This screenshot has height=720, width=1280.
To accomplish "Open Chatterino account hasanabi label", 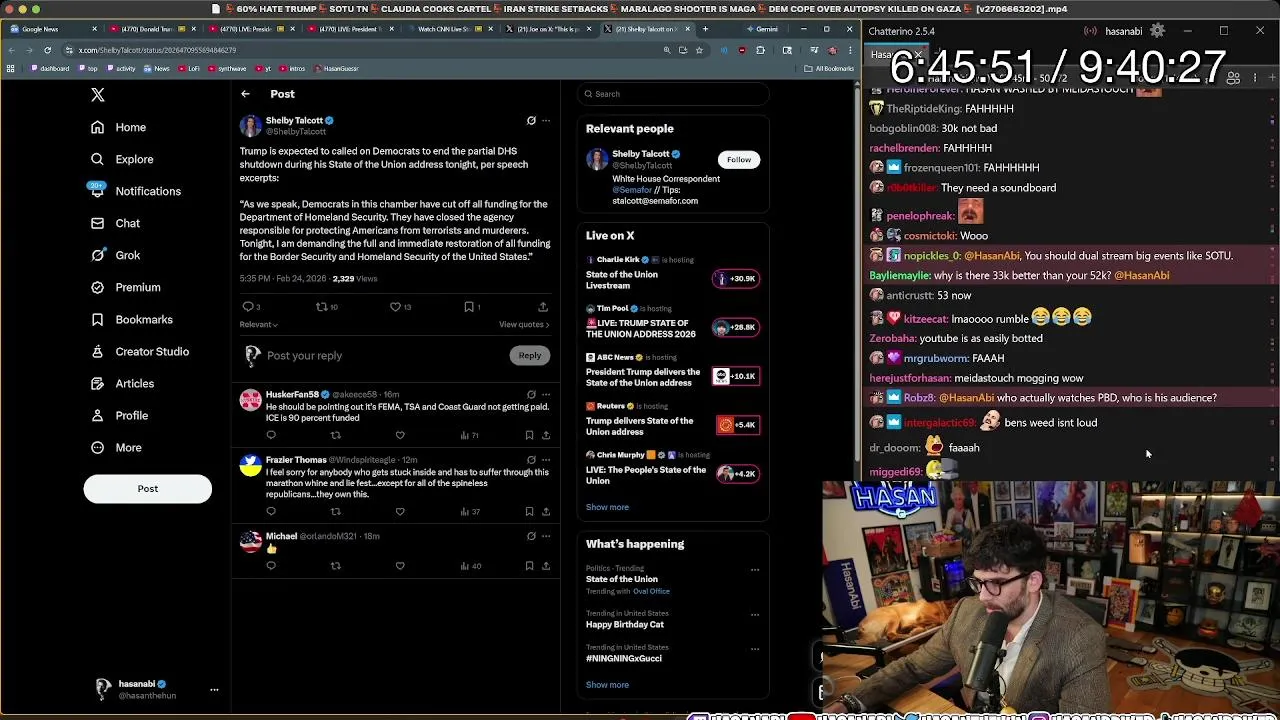I will [x=1124, y=31].
